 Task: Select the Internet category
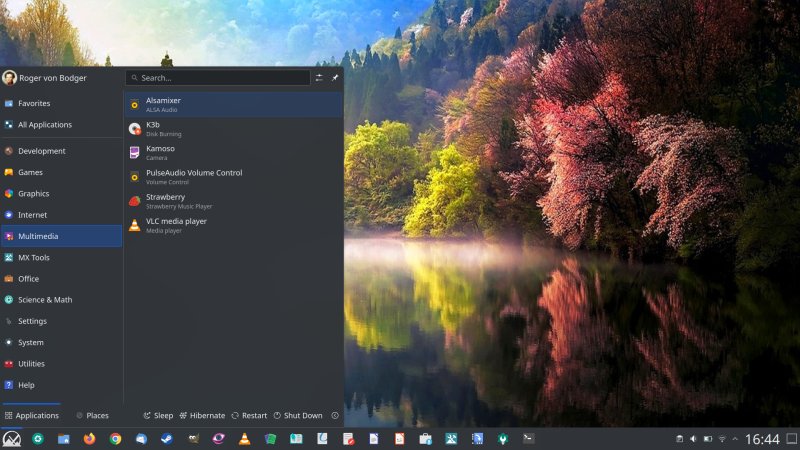[x=32, y=215]
